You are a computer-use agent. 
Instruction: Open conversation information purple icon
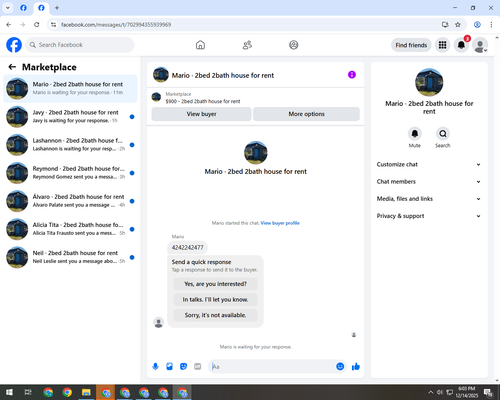[352, 75]
